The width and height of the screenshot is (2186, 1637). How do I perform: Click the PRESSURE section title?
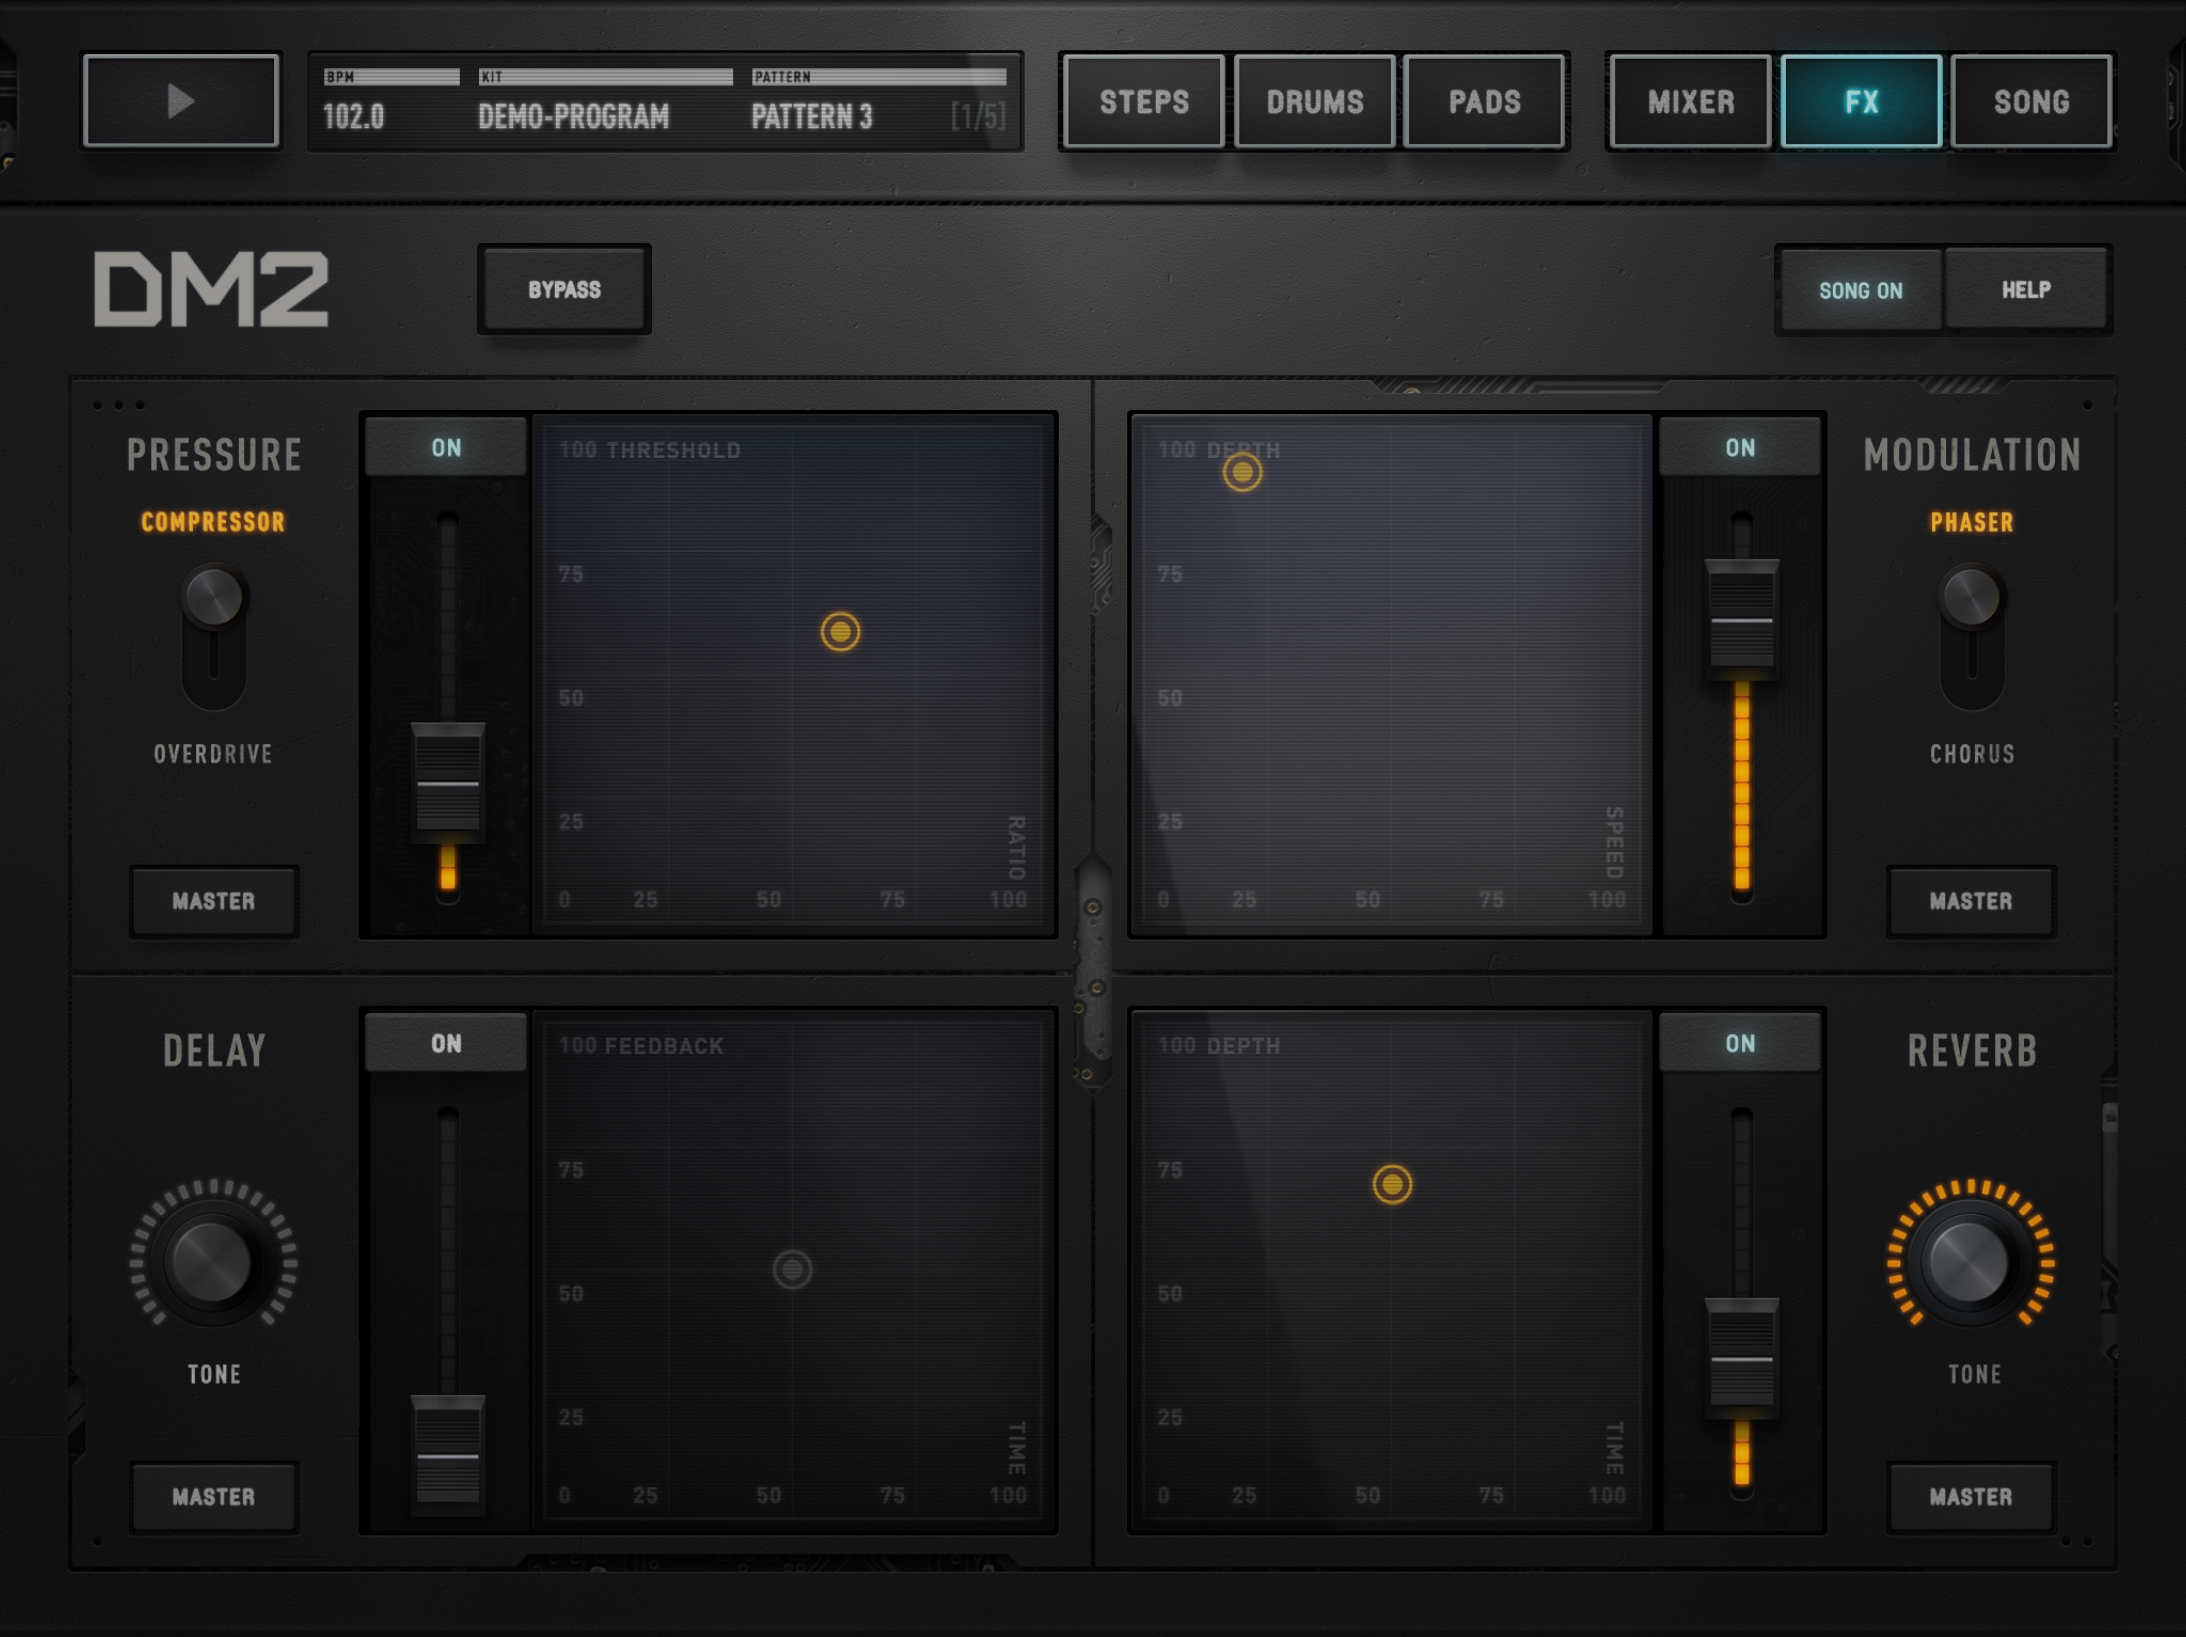214,455
